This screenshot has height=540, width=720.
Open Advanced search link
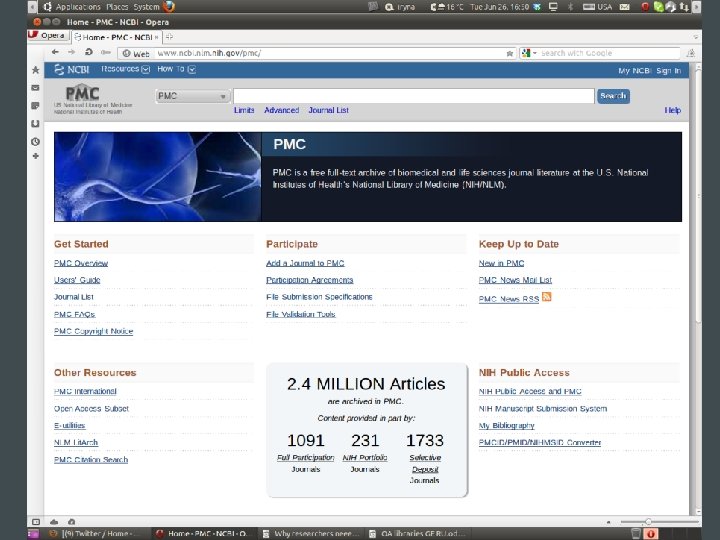(x=281, y=110)
